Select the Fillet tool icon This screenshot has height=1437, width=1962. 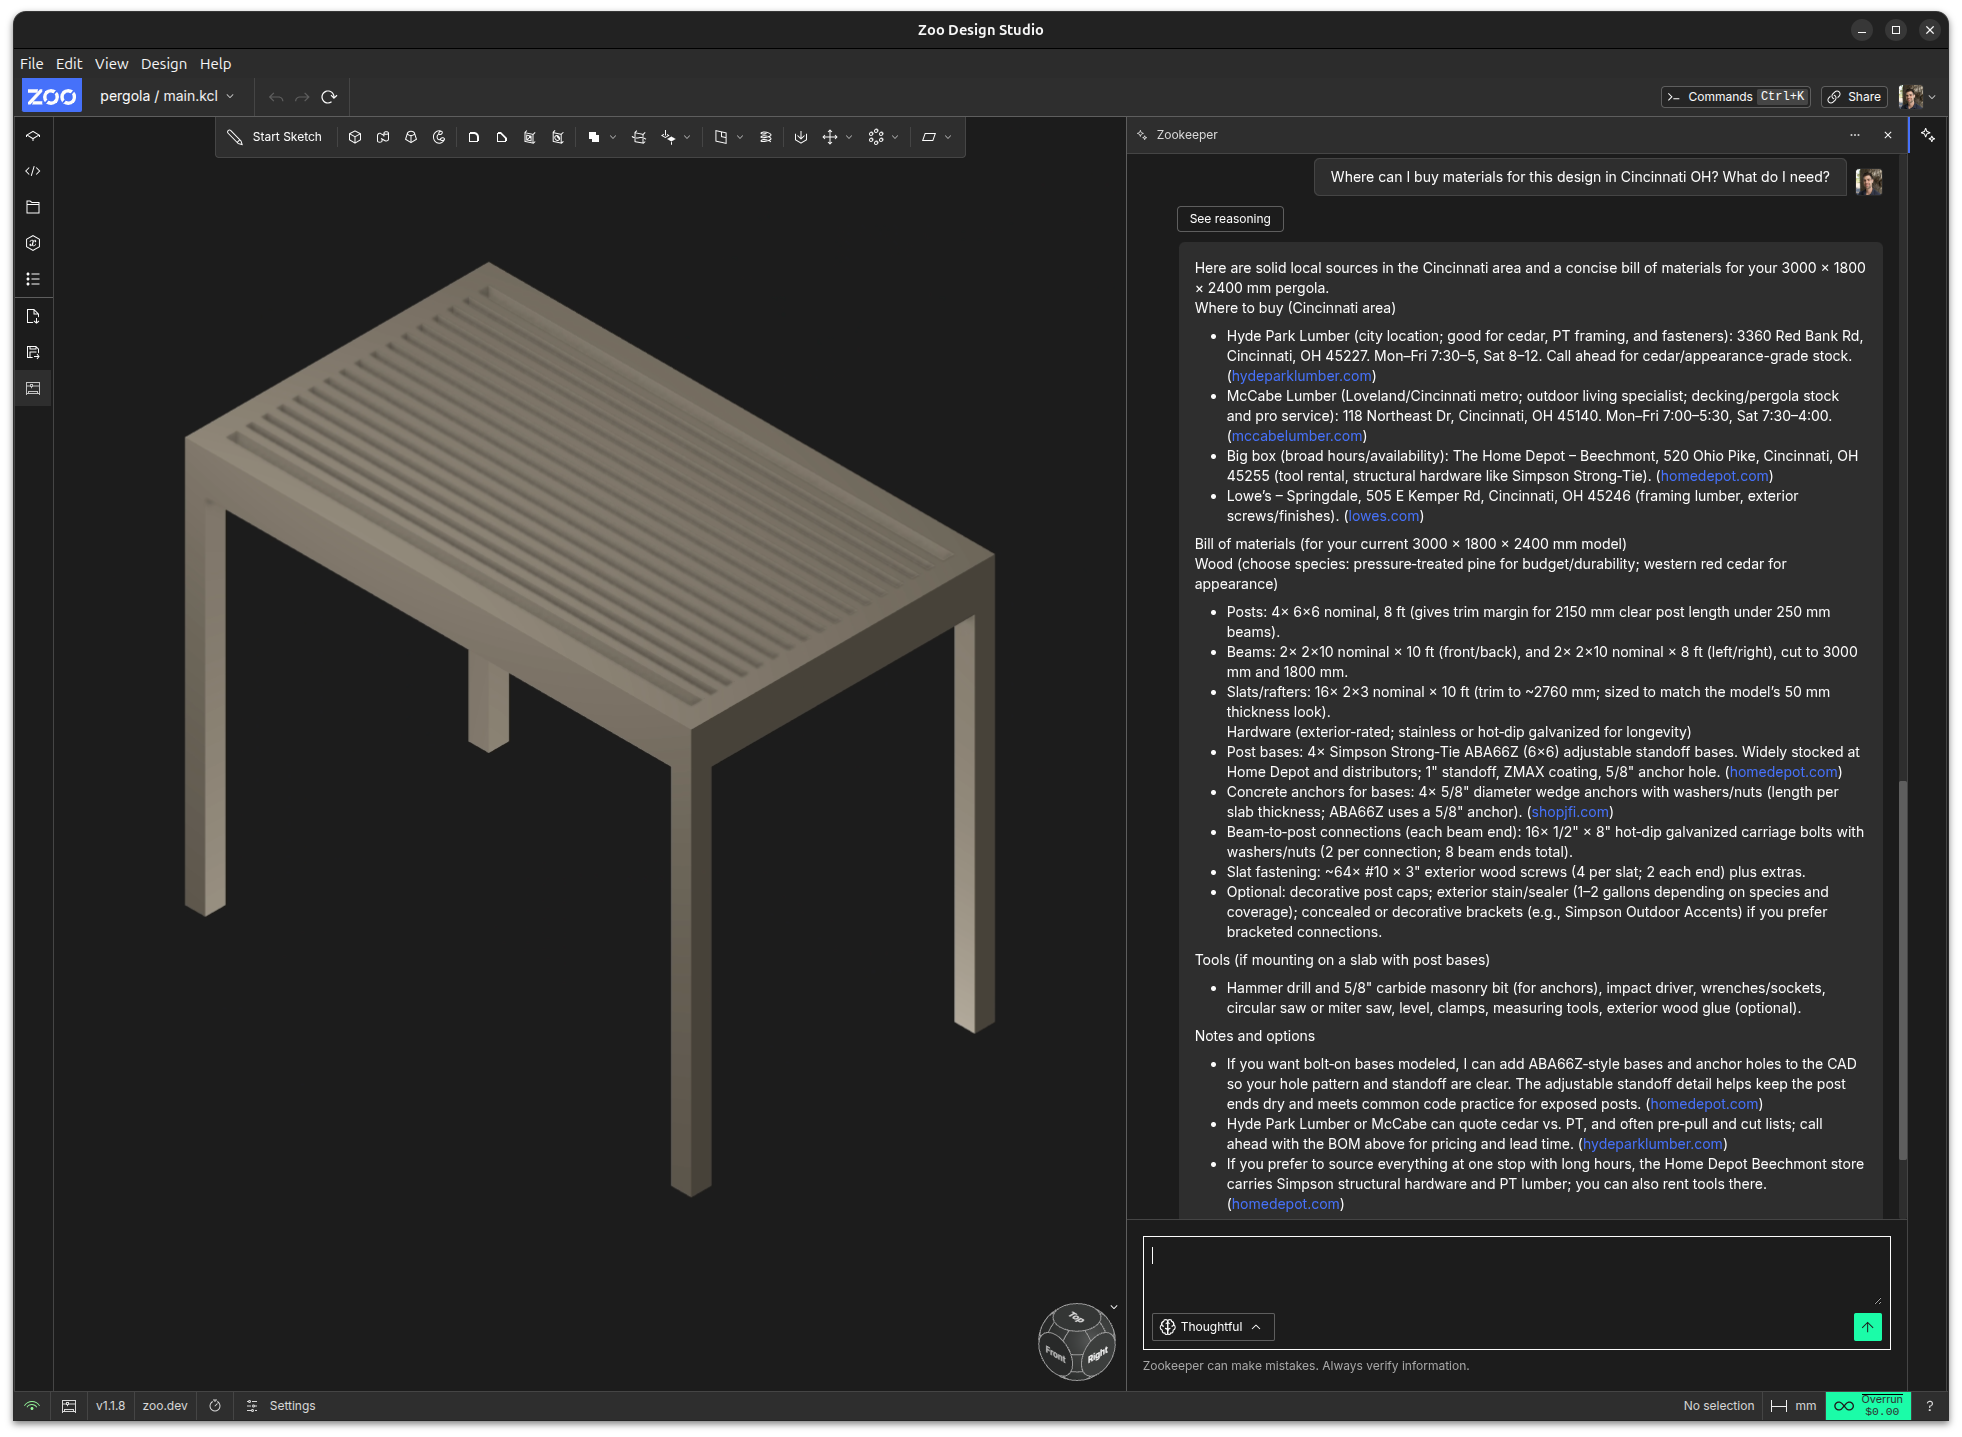(474, 137)
